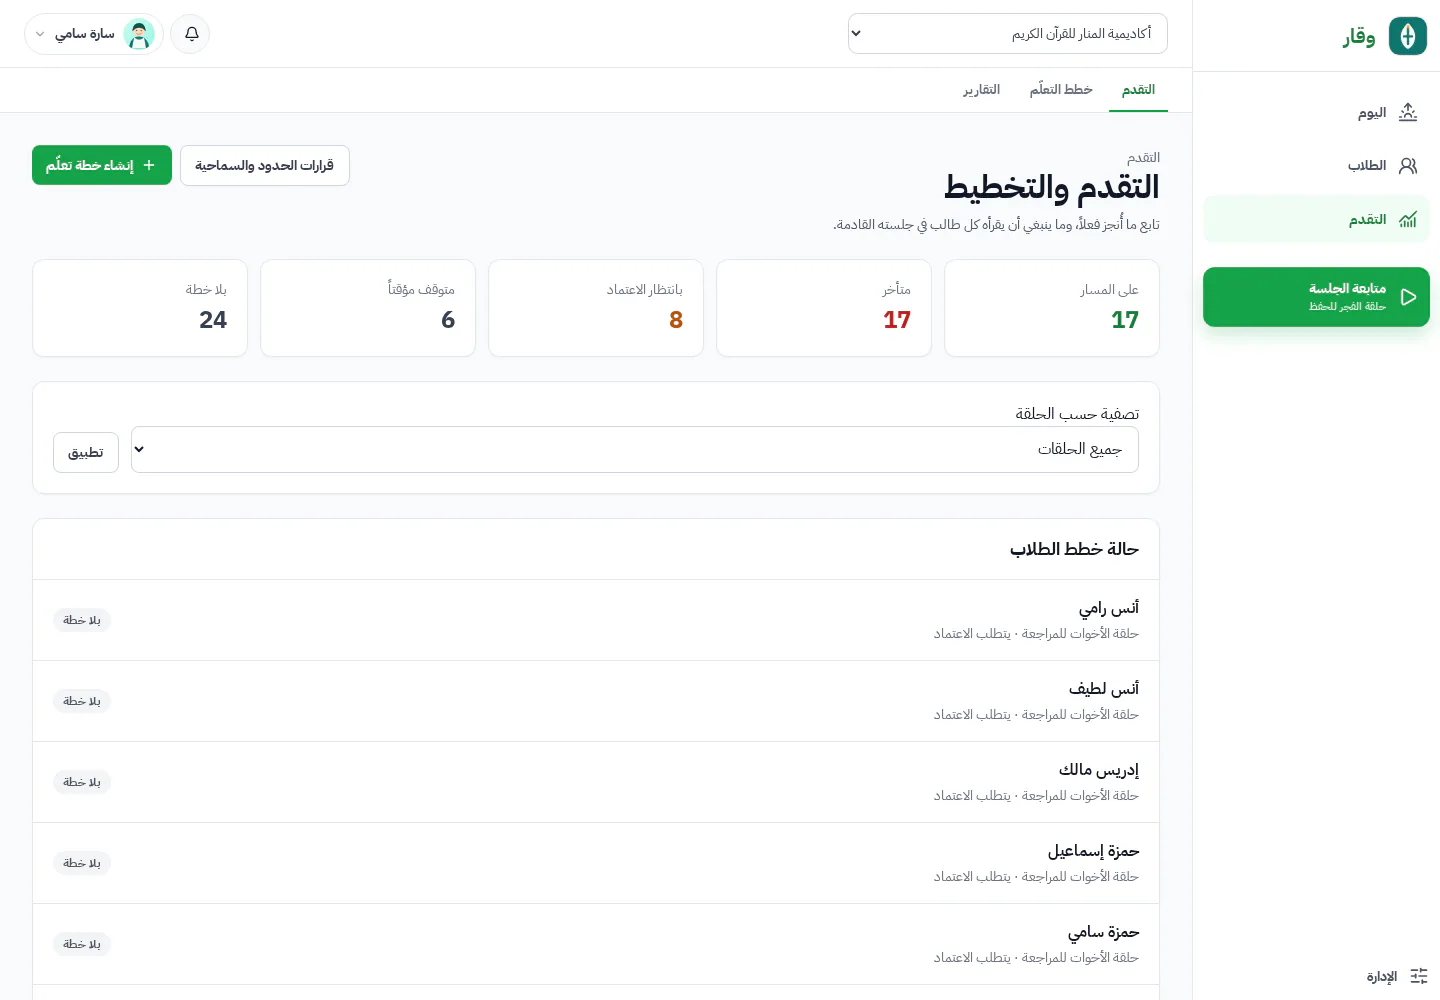Click سارة سامي user avatar

coord(139,34)
